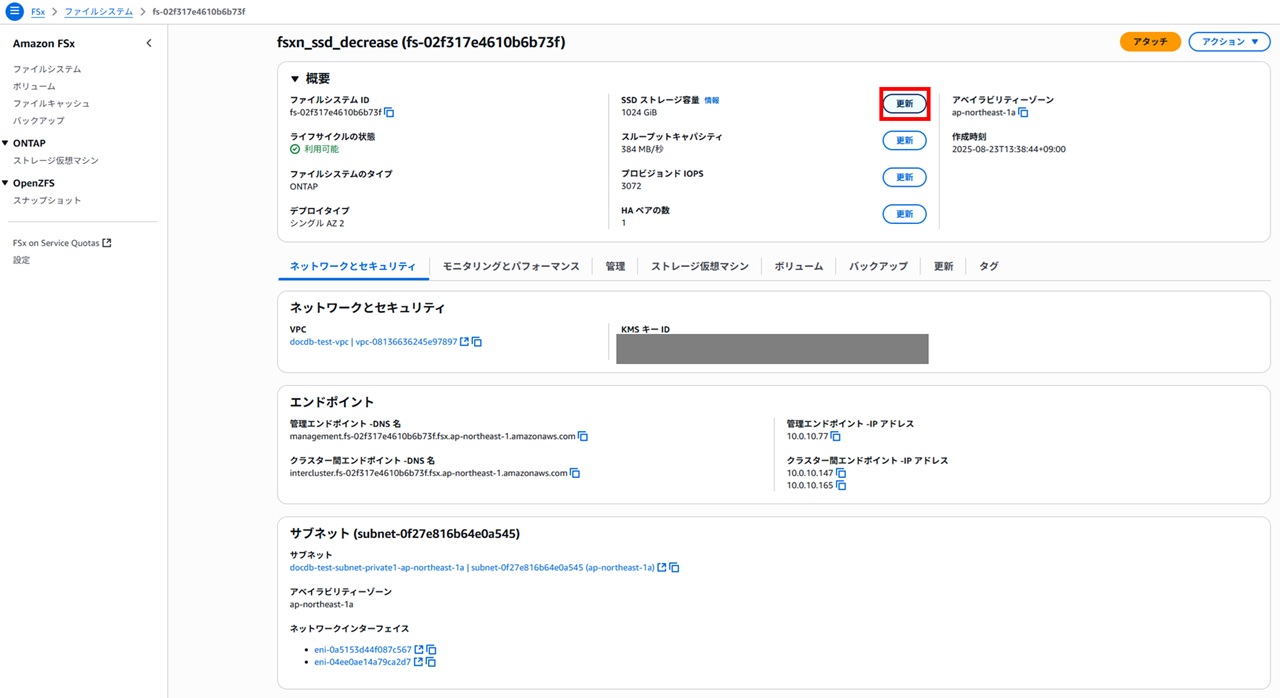
Task: Go to FSx breadcrumb link
Action: 38,12
